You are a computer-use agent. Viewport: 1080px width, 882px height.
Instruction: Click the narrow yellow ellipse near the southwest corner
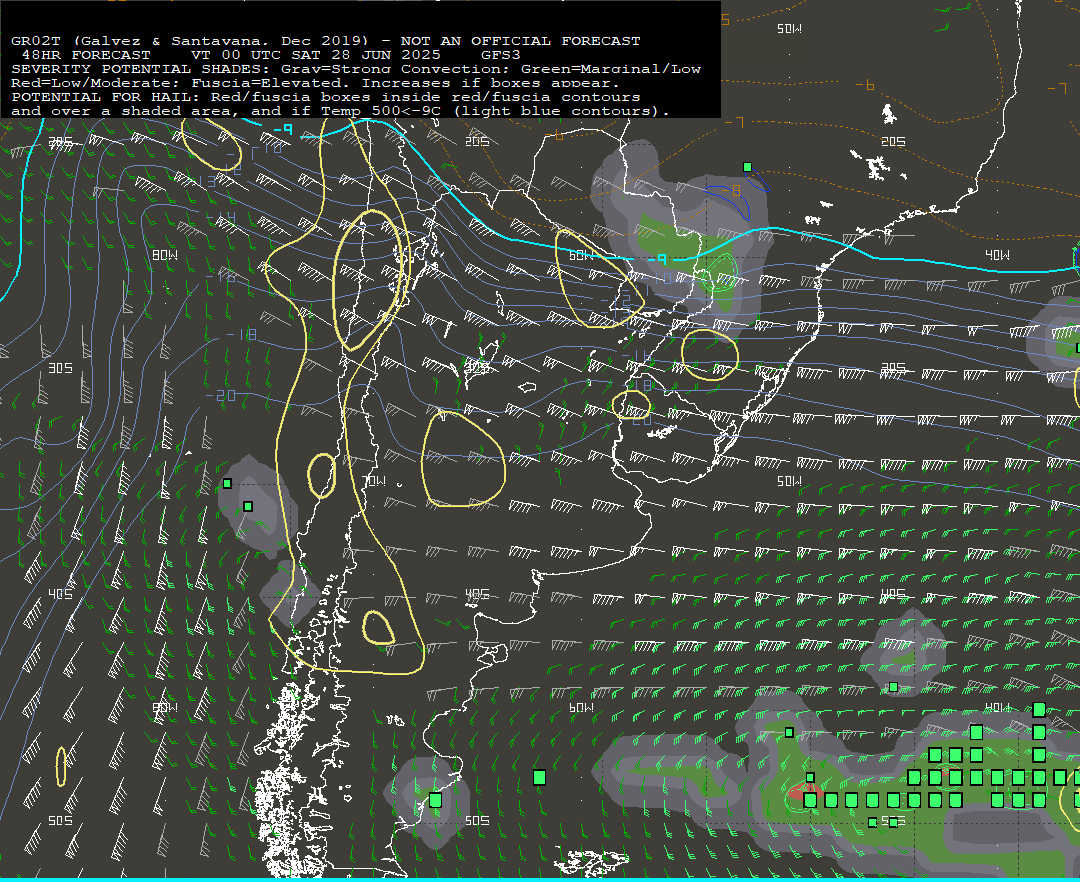tap(61, 766)
